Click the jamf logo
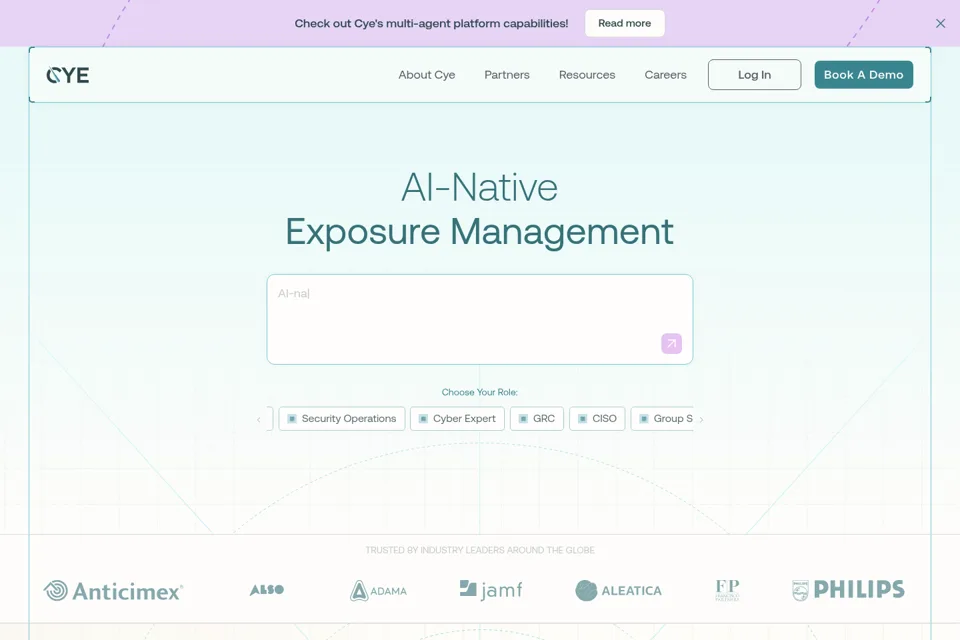 [x=491, y=590]
